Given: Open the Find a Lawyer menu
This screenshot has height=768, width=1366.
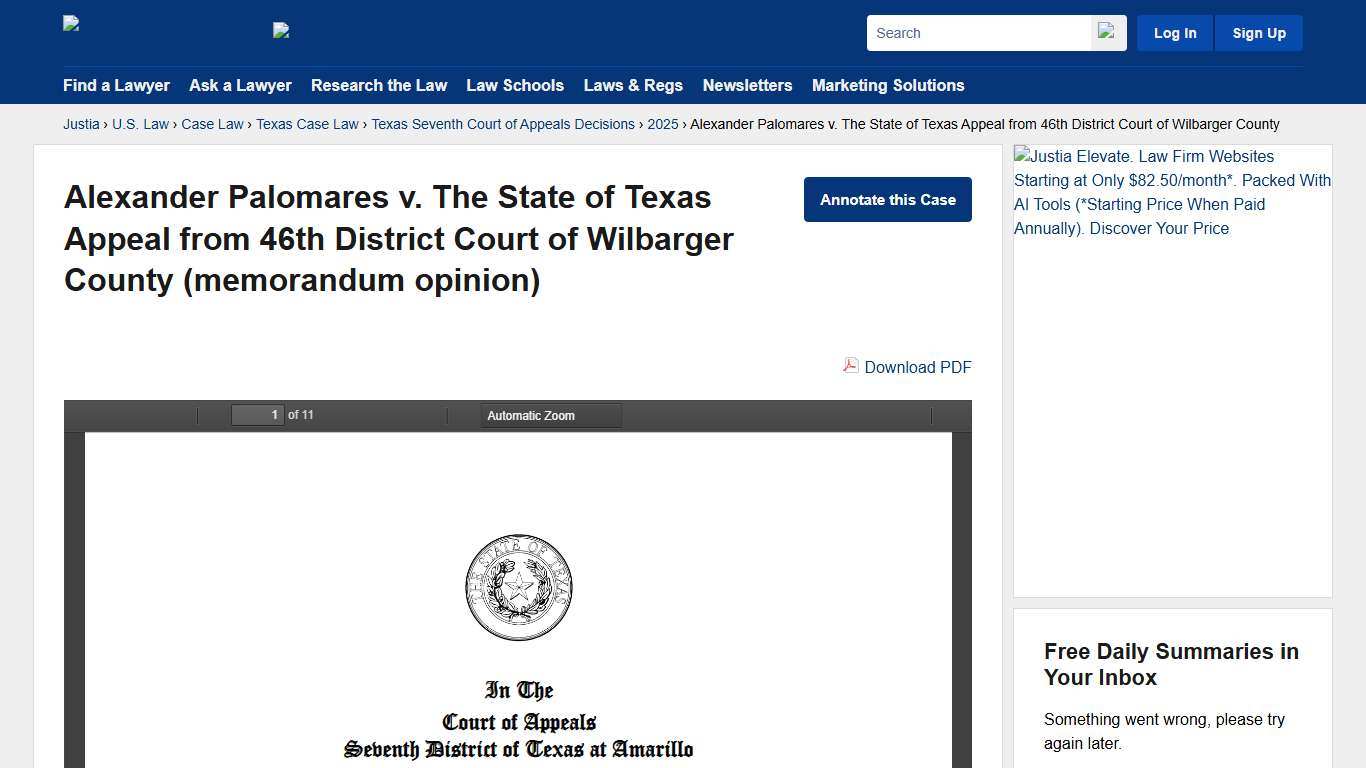Looking at the screenshot, I should 116,86.
